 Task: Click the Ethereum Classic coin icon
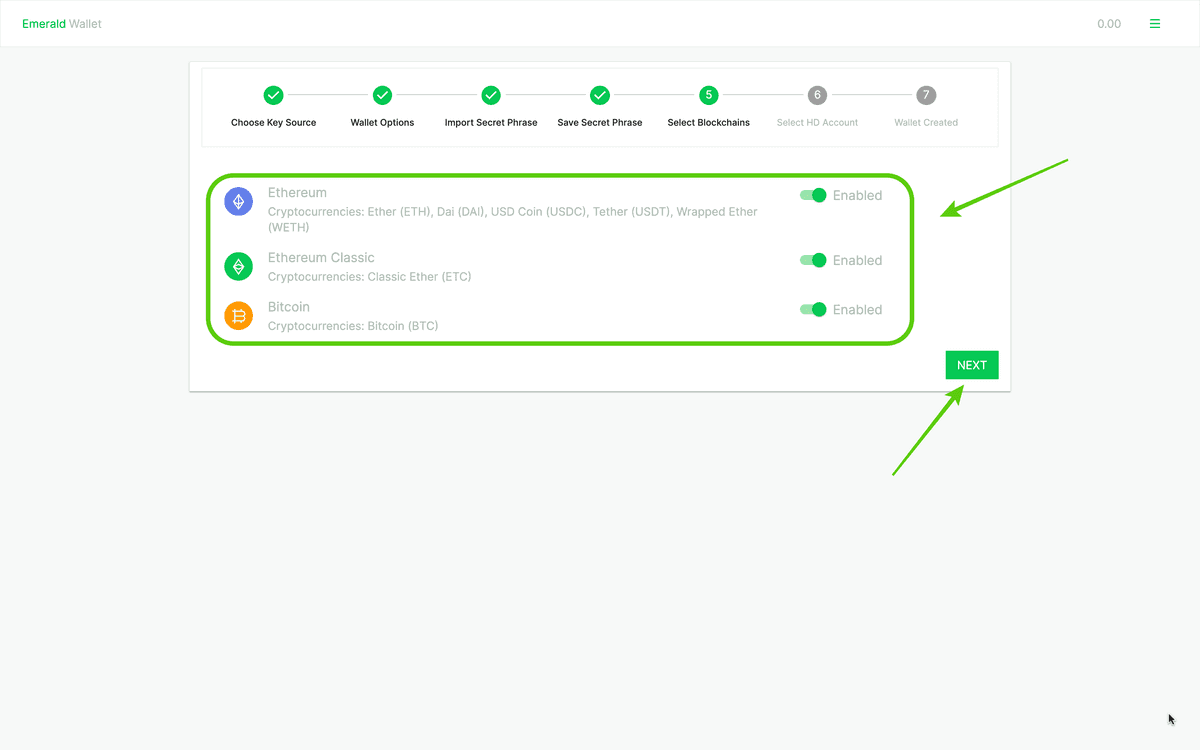(238, 266)
